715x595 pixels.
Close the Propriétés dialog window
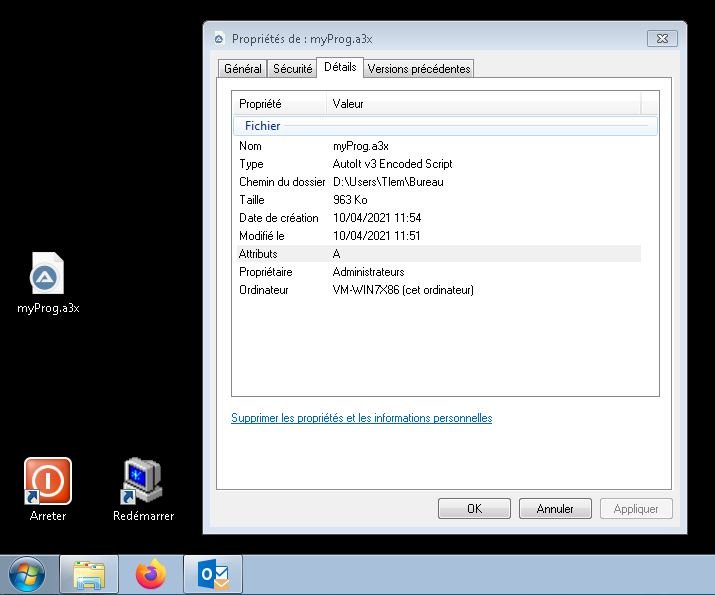(x=662, y=39)
